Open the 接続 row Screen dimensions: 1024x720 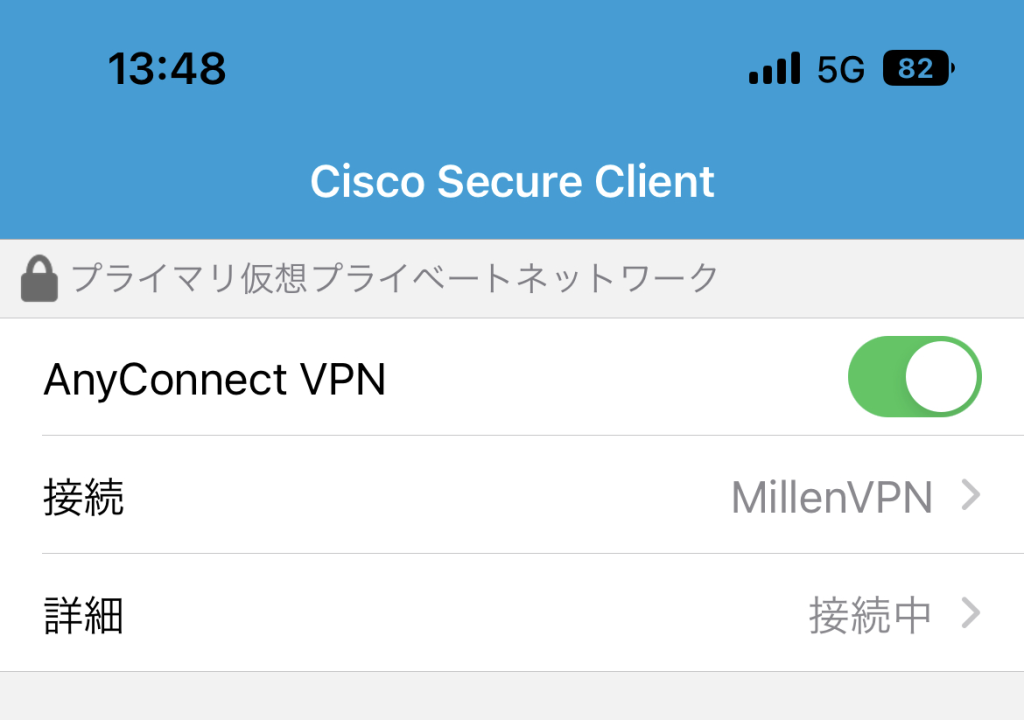[x=512, y=495]
